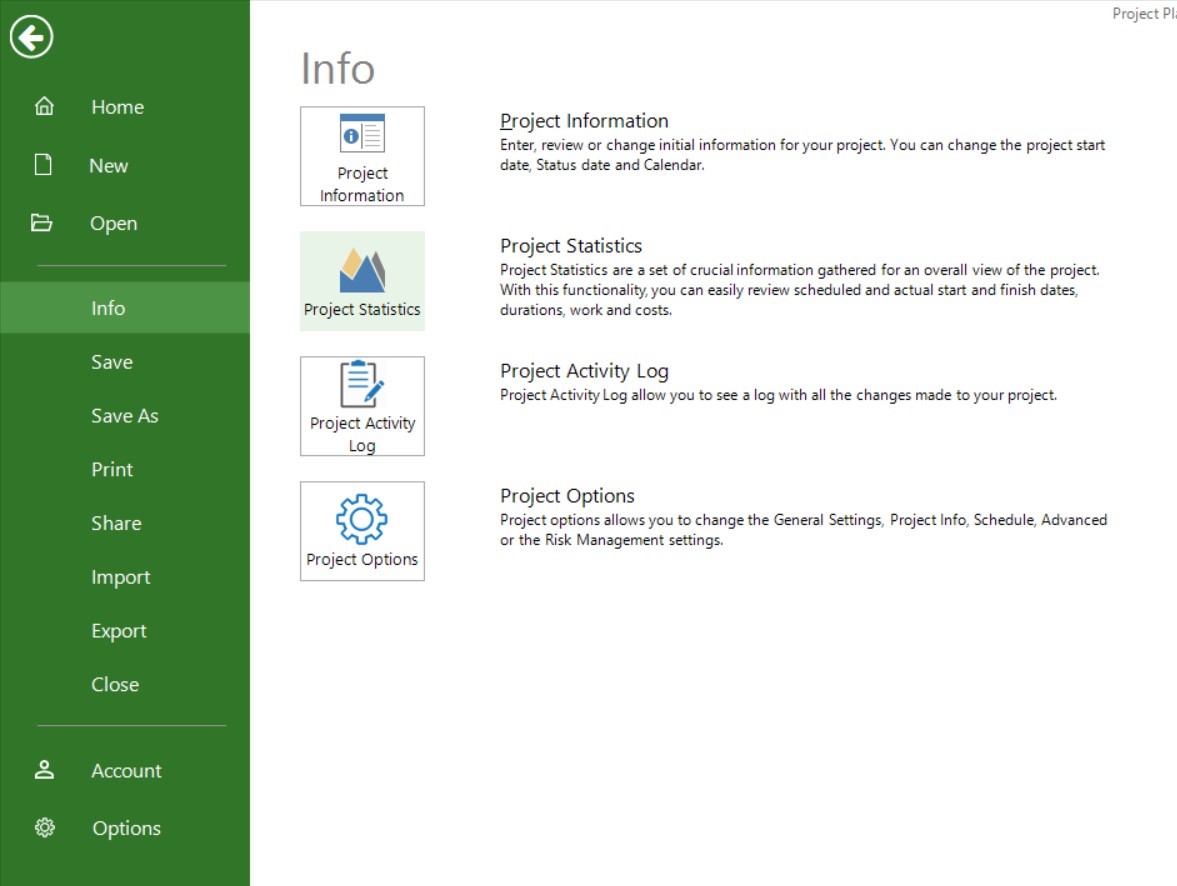The image size is (1177, 886).
Task: Go to the Share menu item
Action: 116,523
